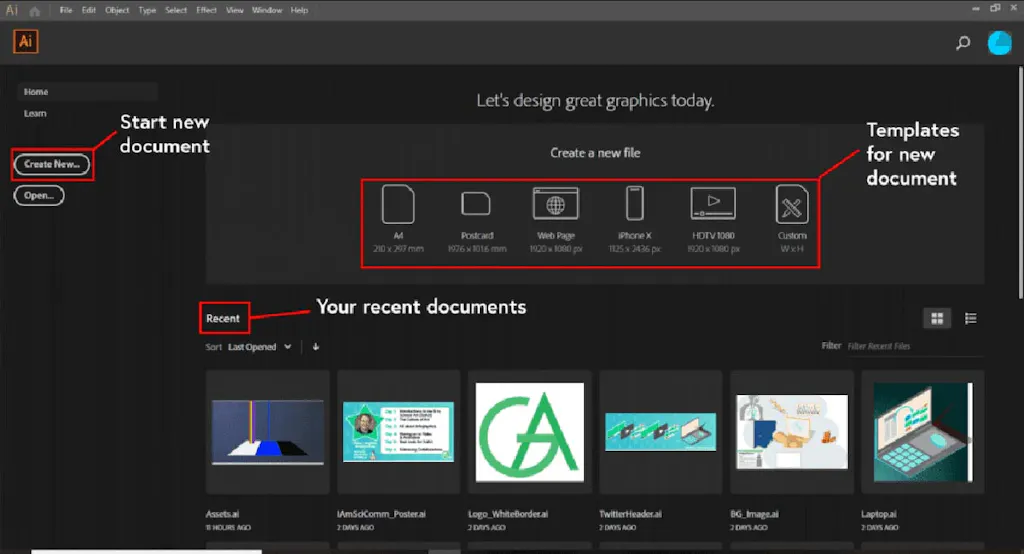Open the Logo_WhiteBorder.ai thumbnail
1024x554 pixels.
(530, 432)
